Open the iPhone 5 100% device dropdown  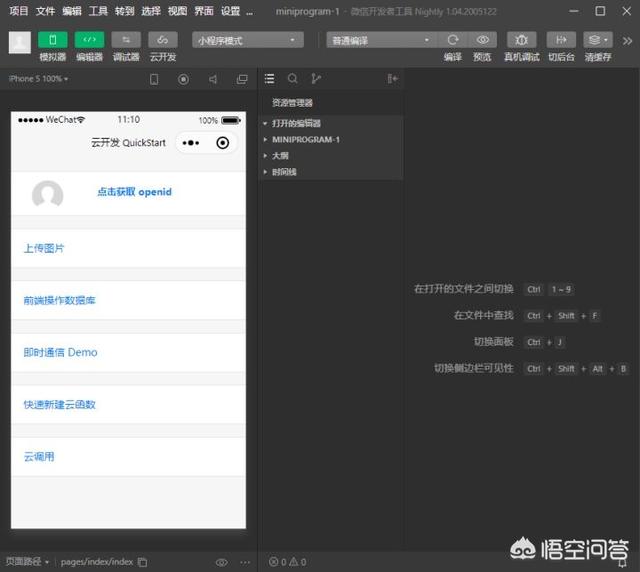(x=38, y=78)
